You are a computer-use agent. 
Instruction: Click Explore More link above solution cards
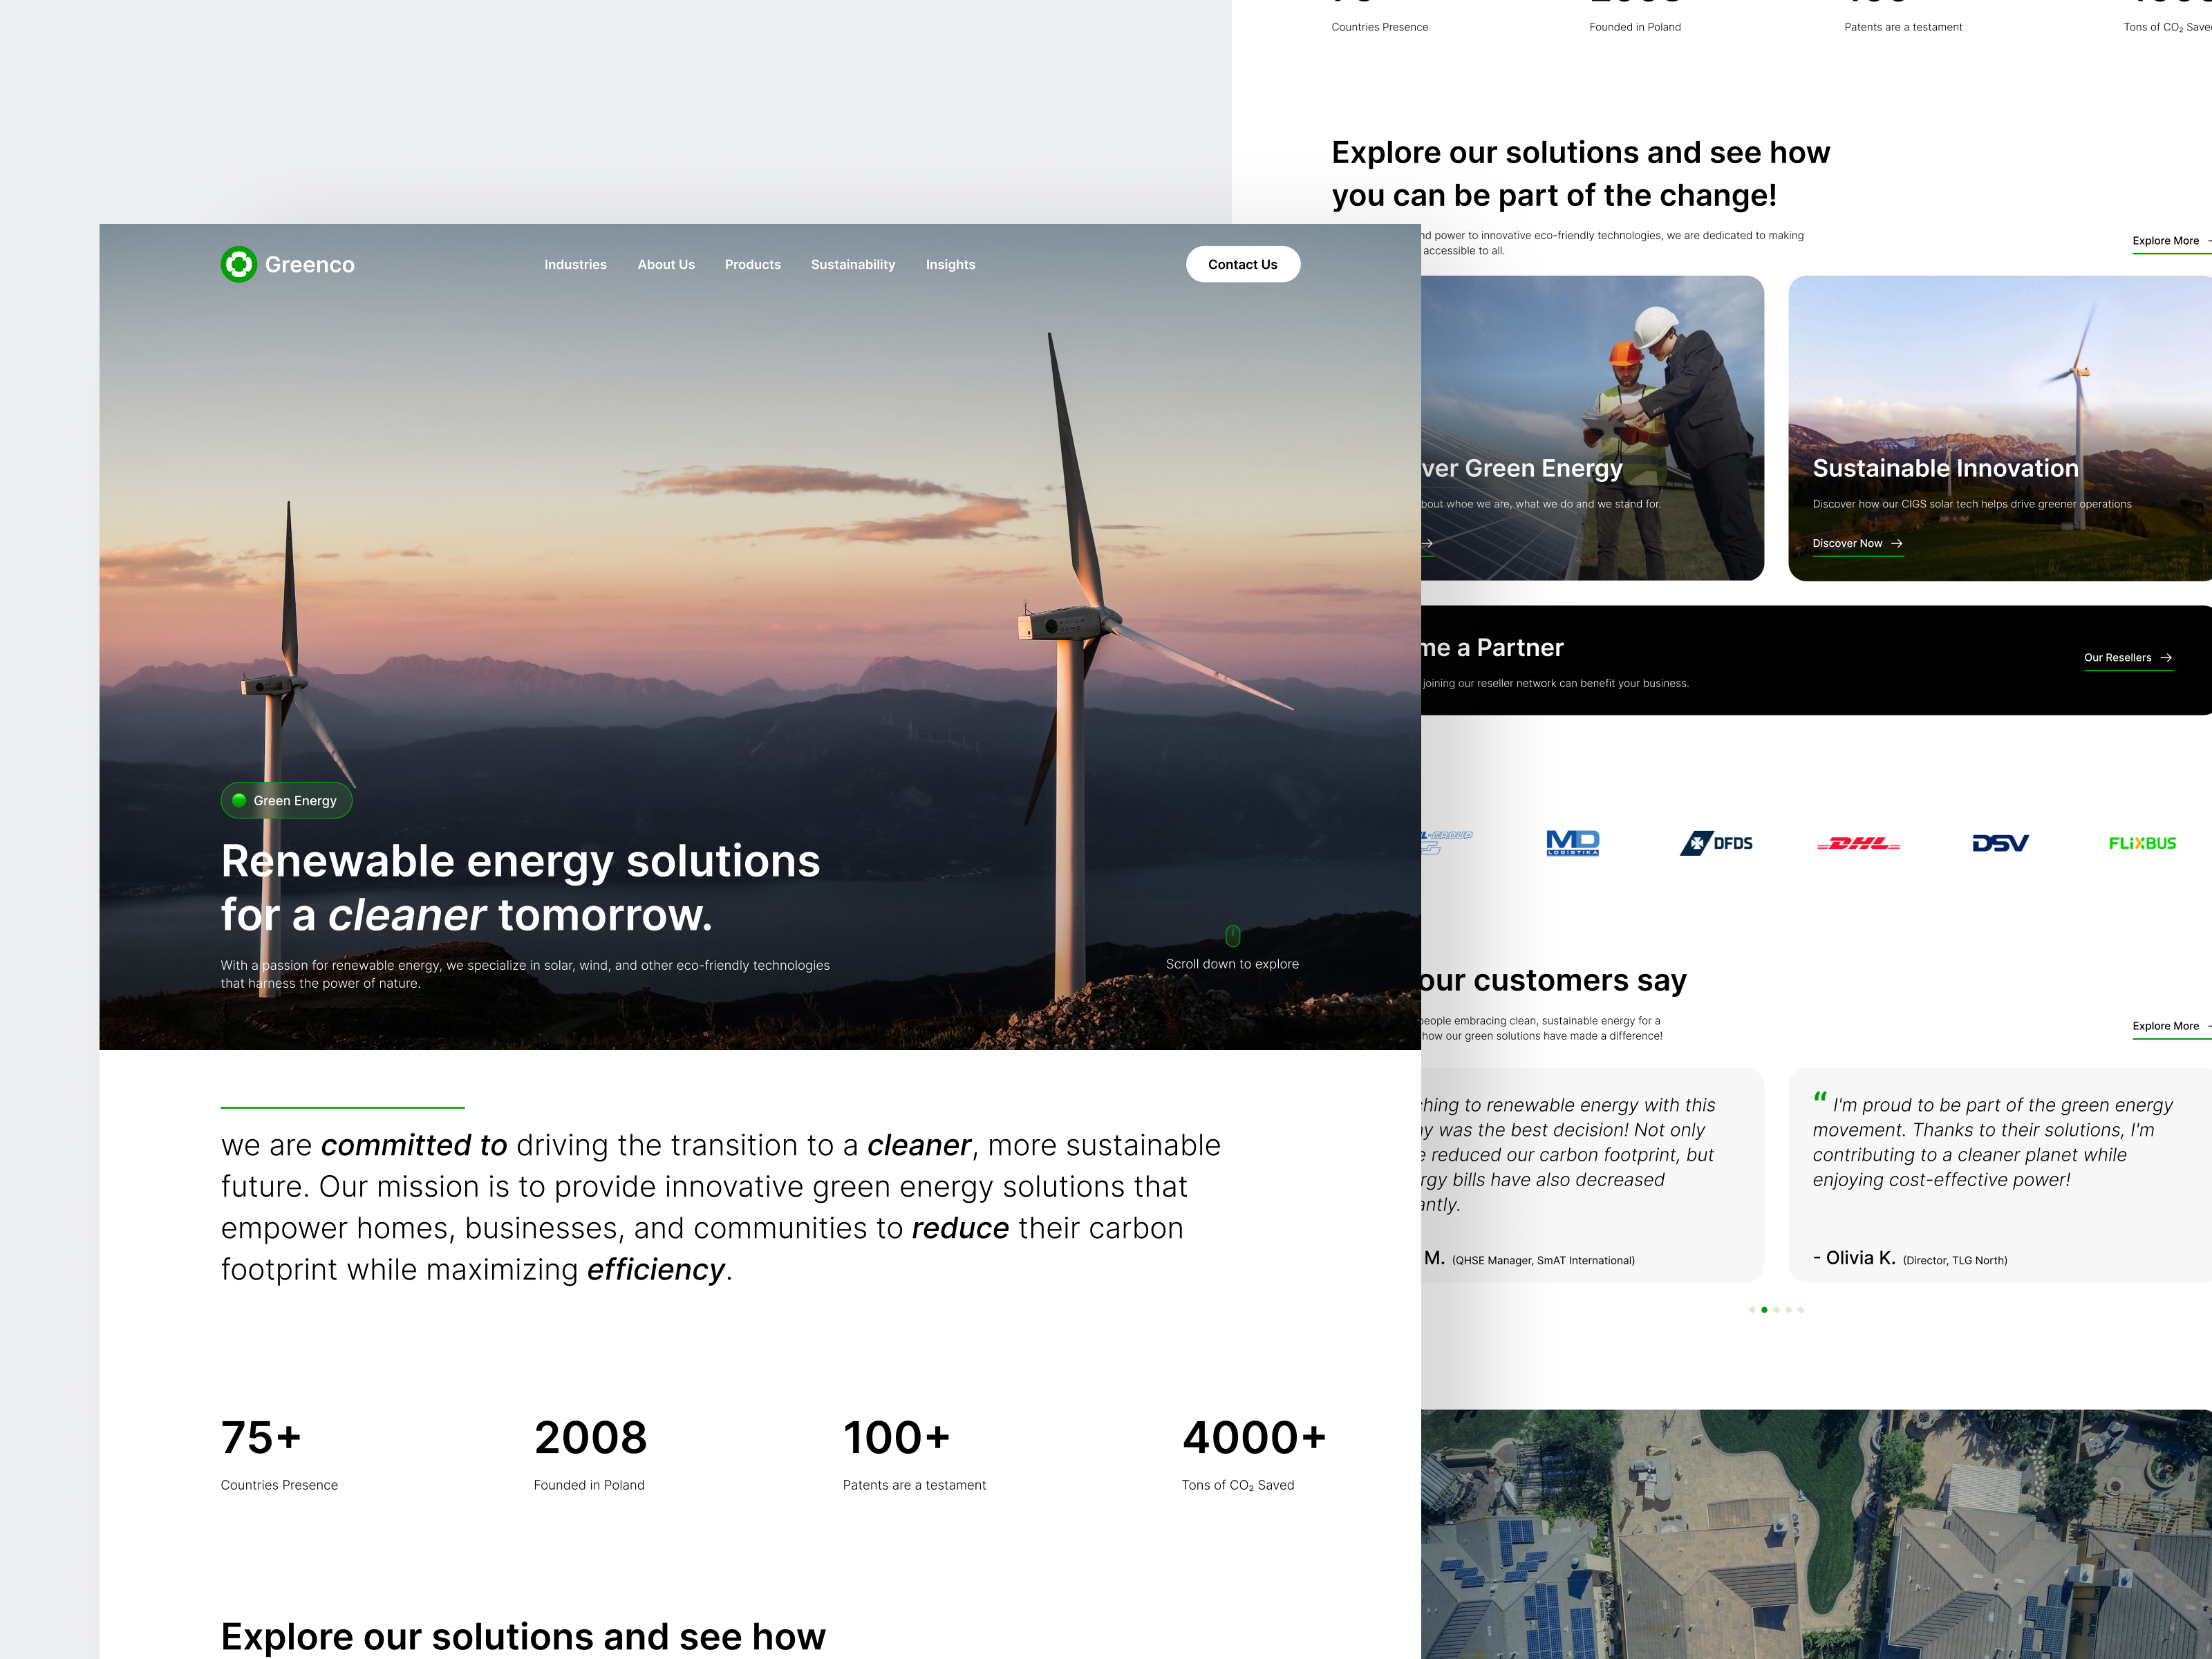(x=2166, y=241)
